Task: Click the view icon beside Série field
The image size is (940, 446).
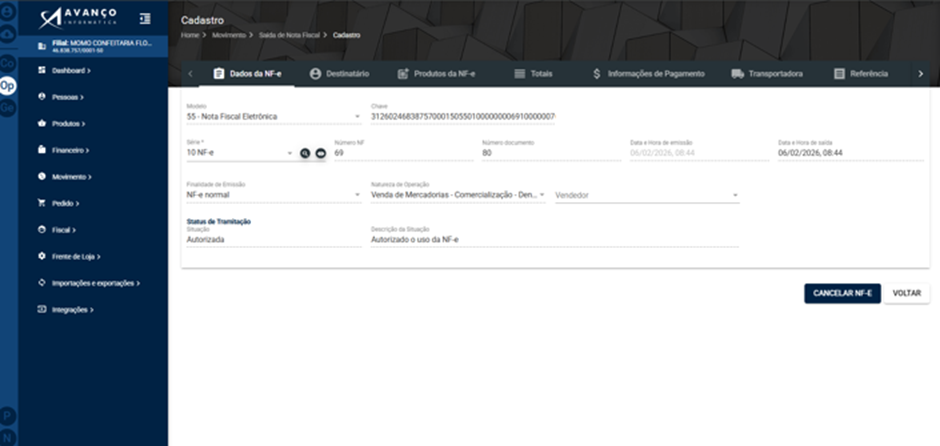Action: (x=321, y=153)
